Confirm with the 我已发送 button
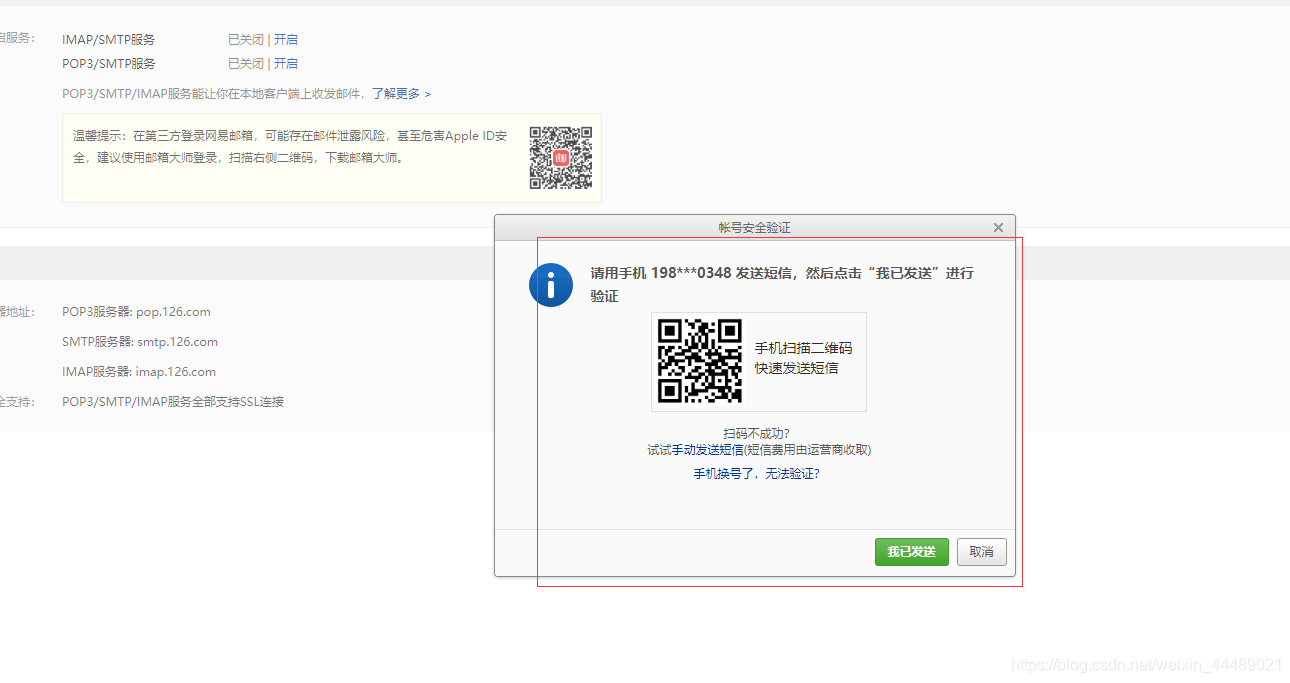Viewport: 1290px width, 683px height. tap(912, 552)
